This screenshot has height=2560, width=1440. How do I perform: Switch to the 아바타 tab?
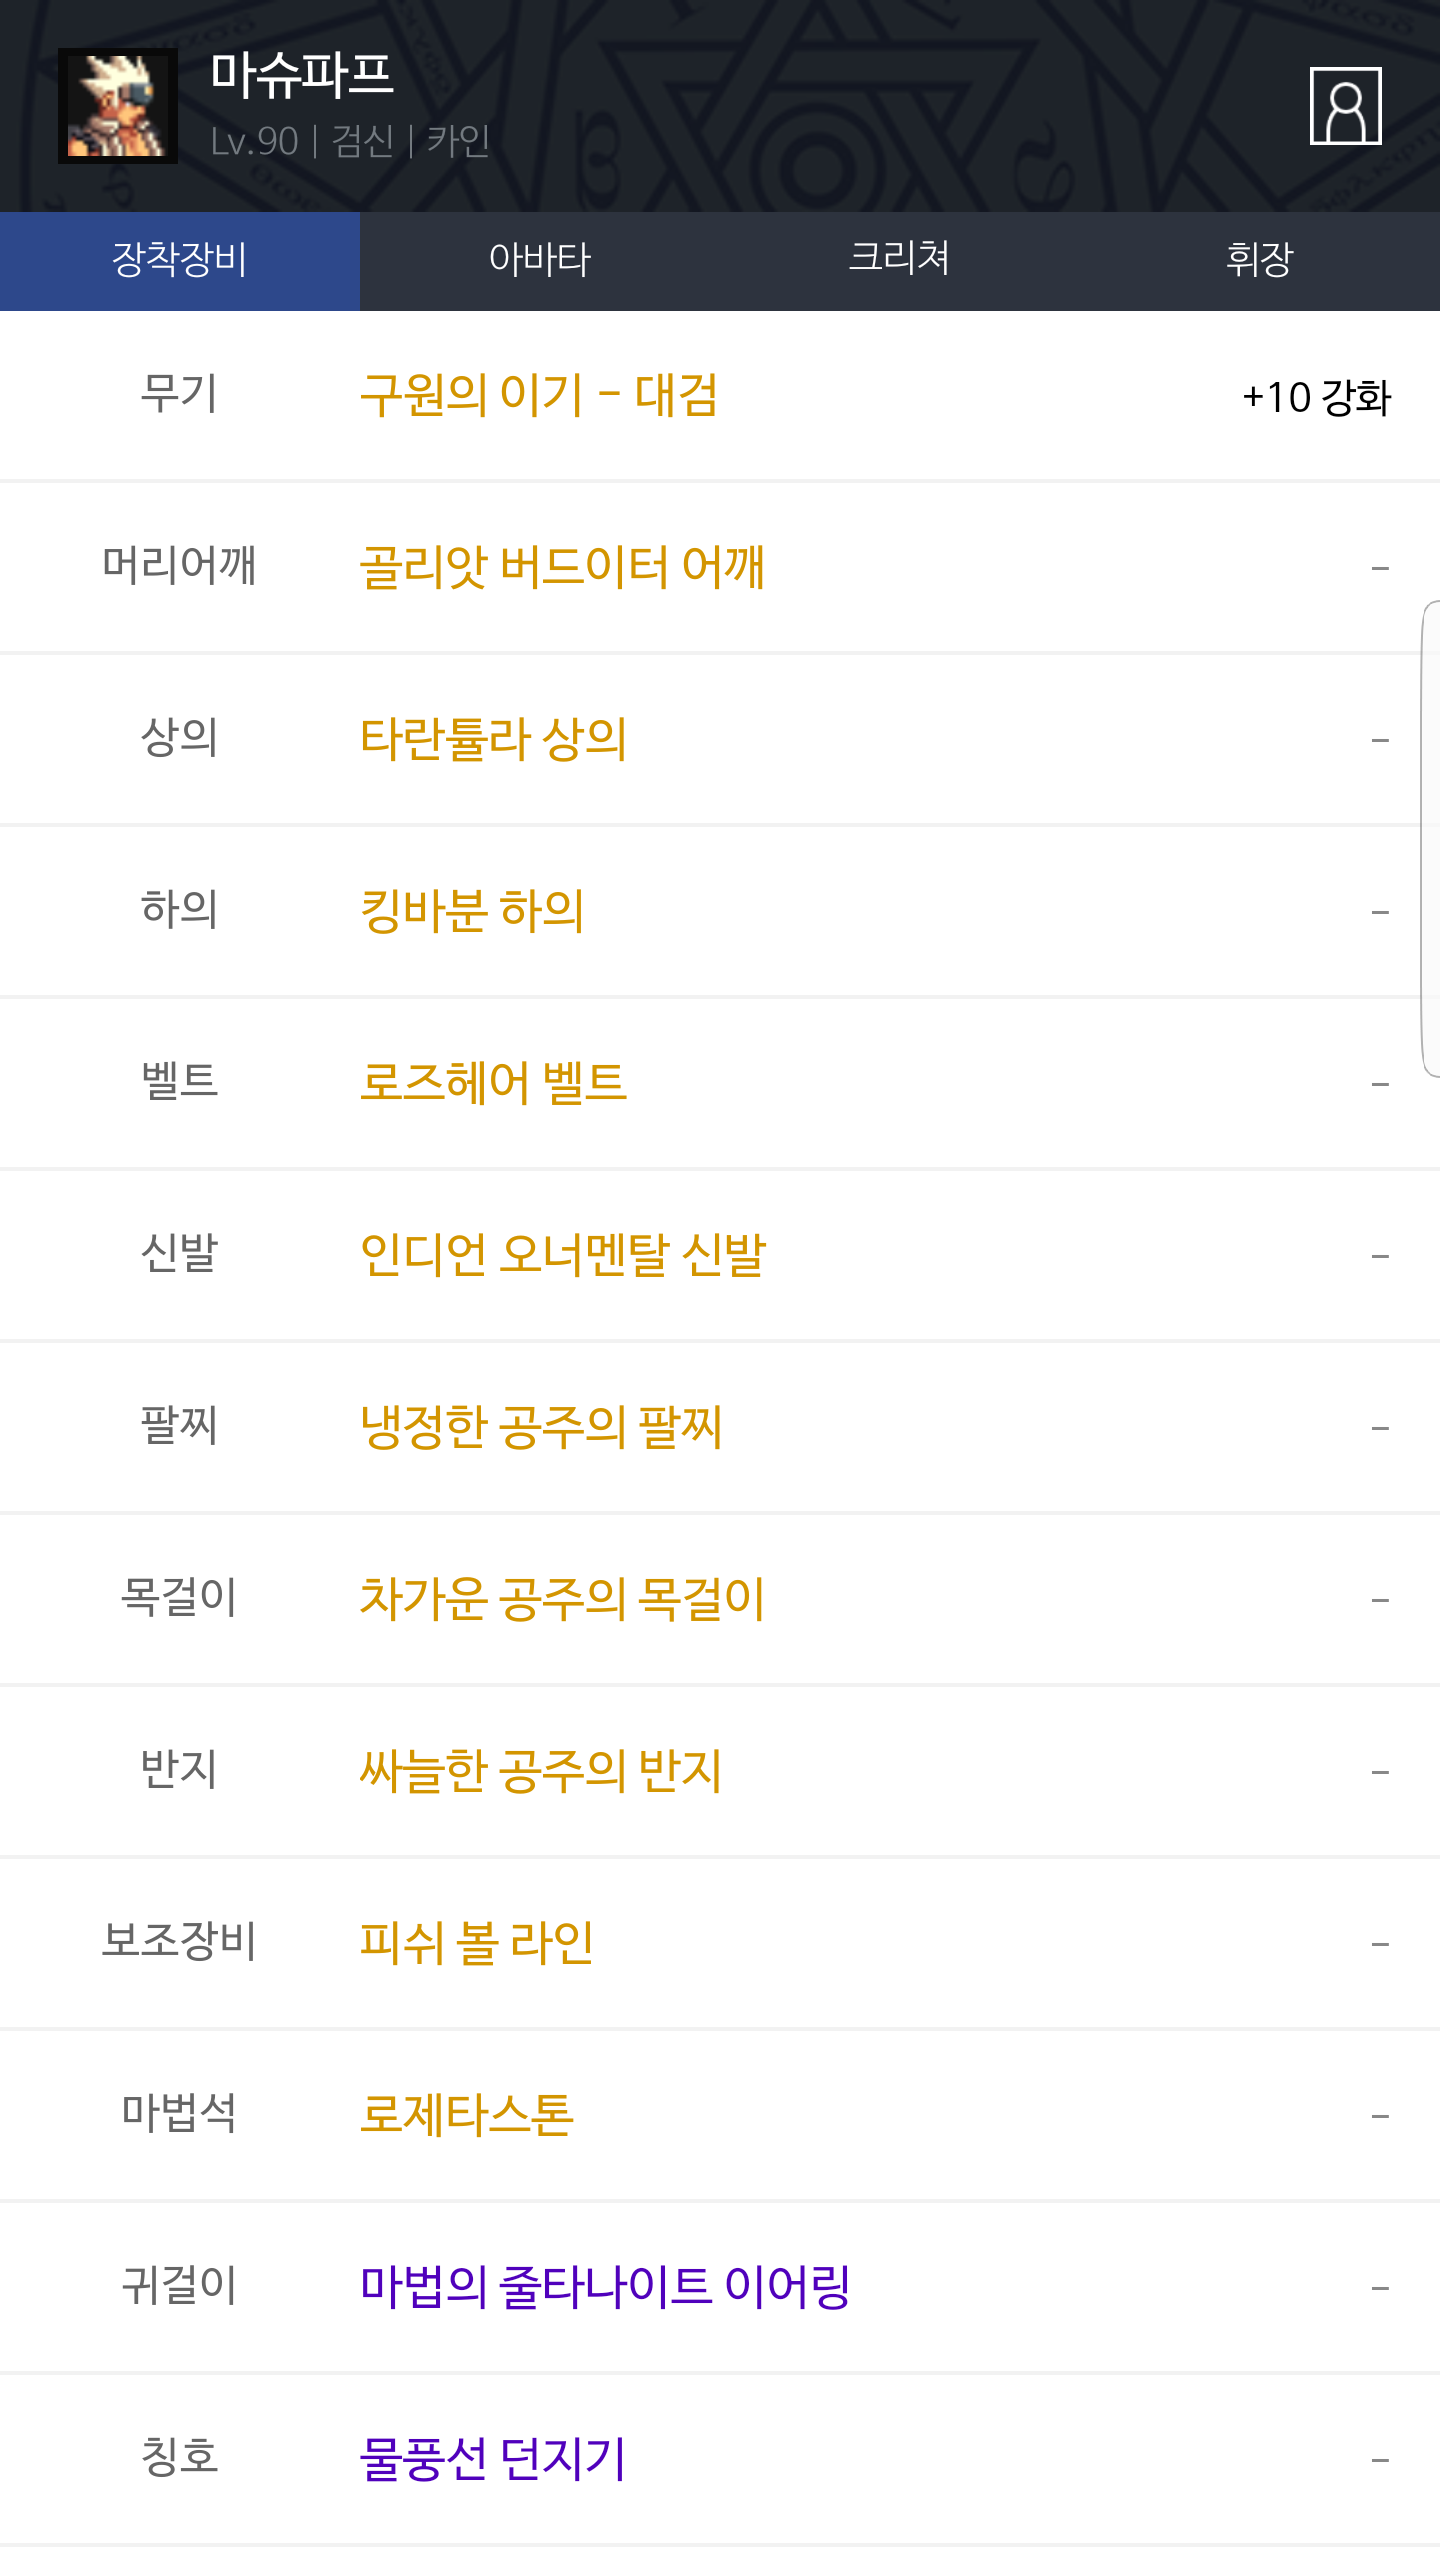[x=540, y=260]
